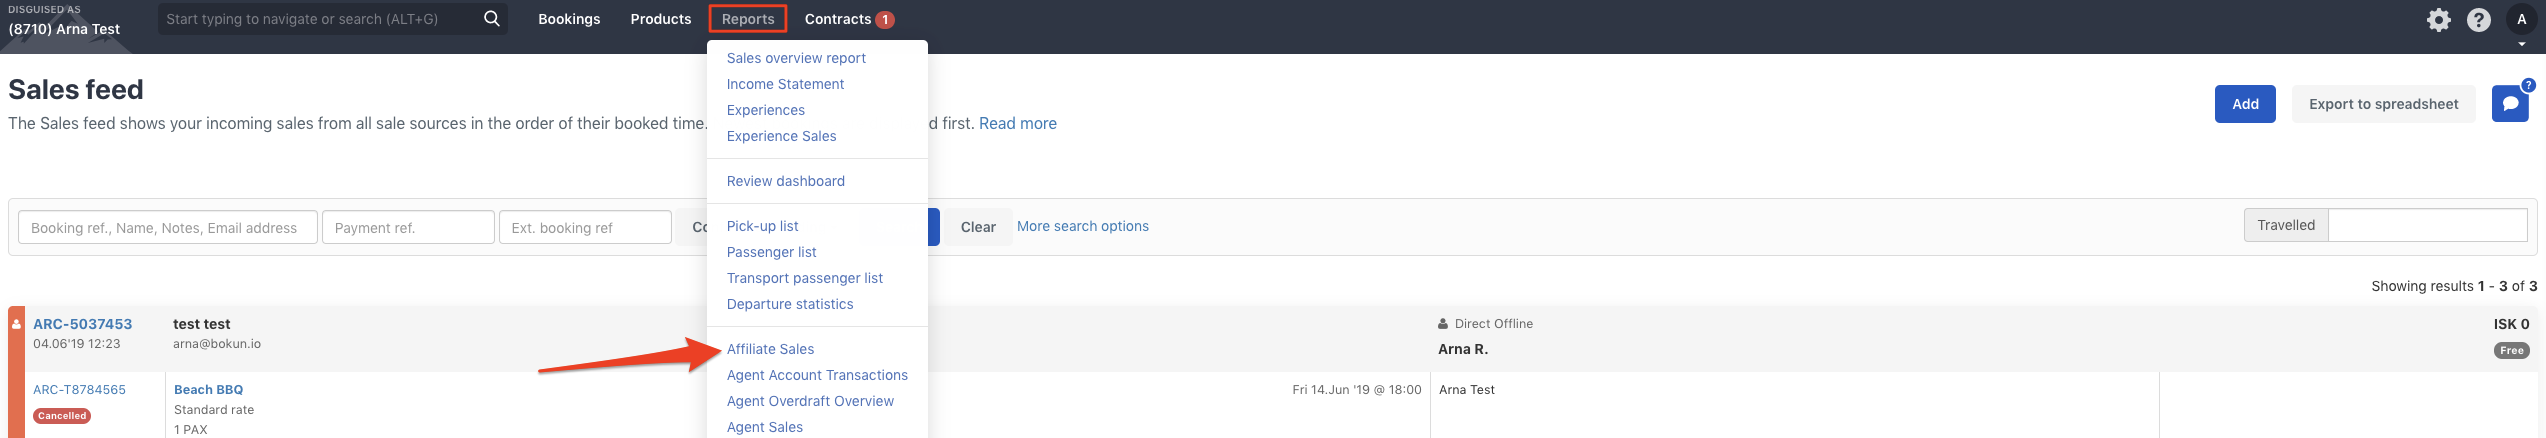Screen dimensions: 2546x438
Task: Select Affiliate Sales report
Action: 770,349
